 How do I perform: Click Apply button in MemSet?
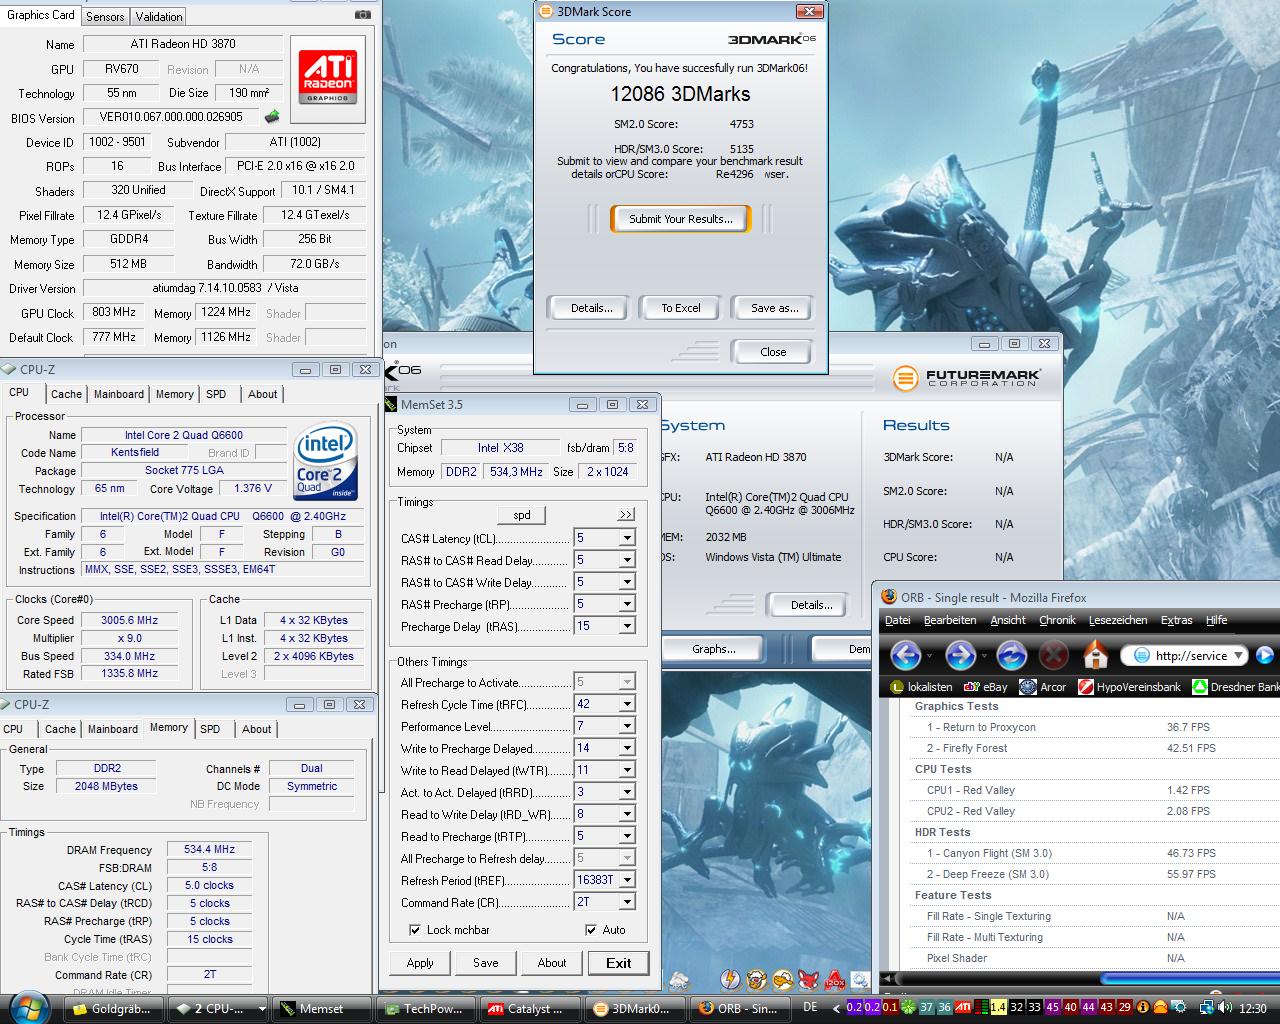(x=420, y=963)
